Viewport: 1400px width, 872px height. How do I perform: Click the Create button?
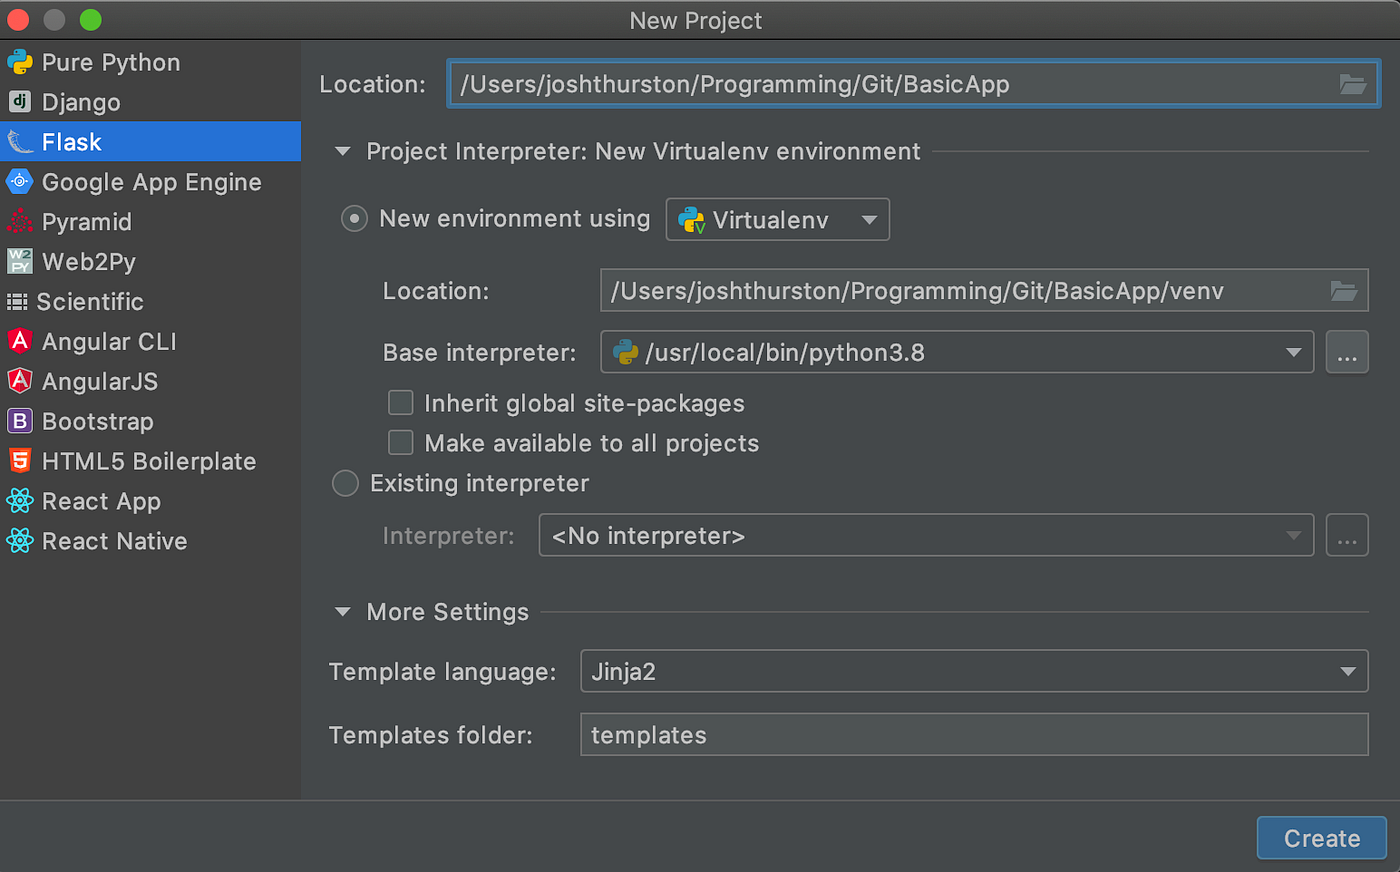pyautogui.click(x=1321, y=838)
